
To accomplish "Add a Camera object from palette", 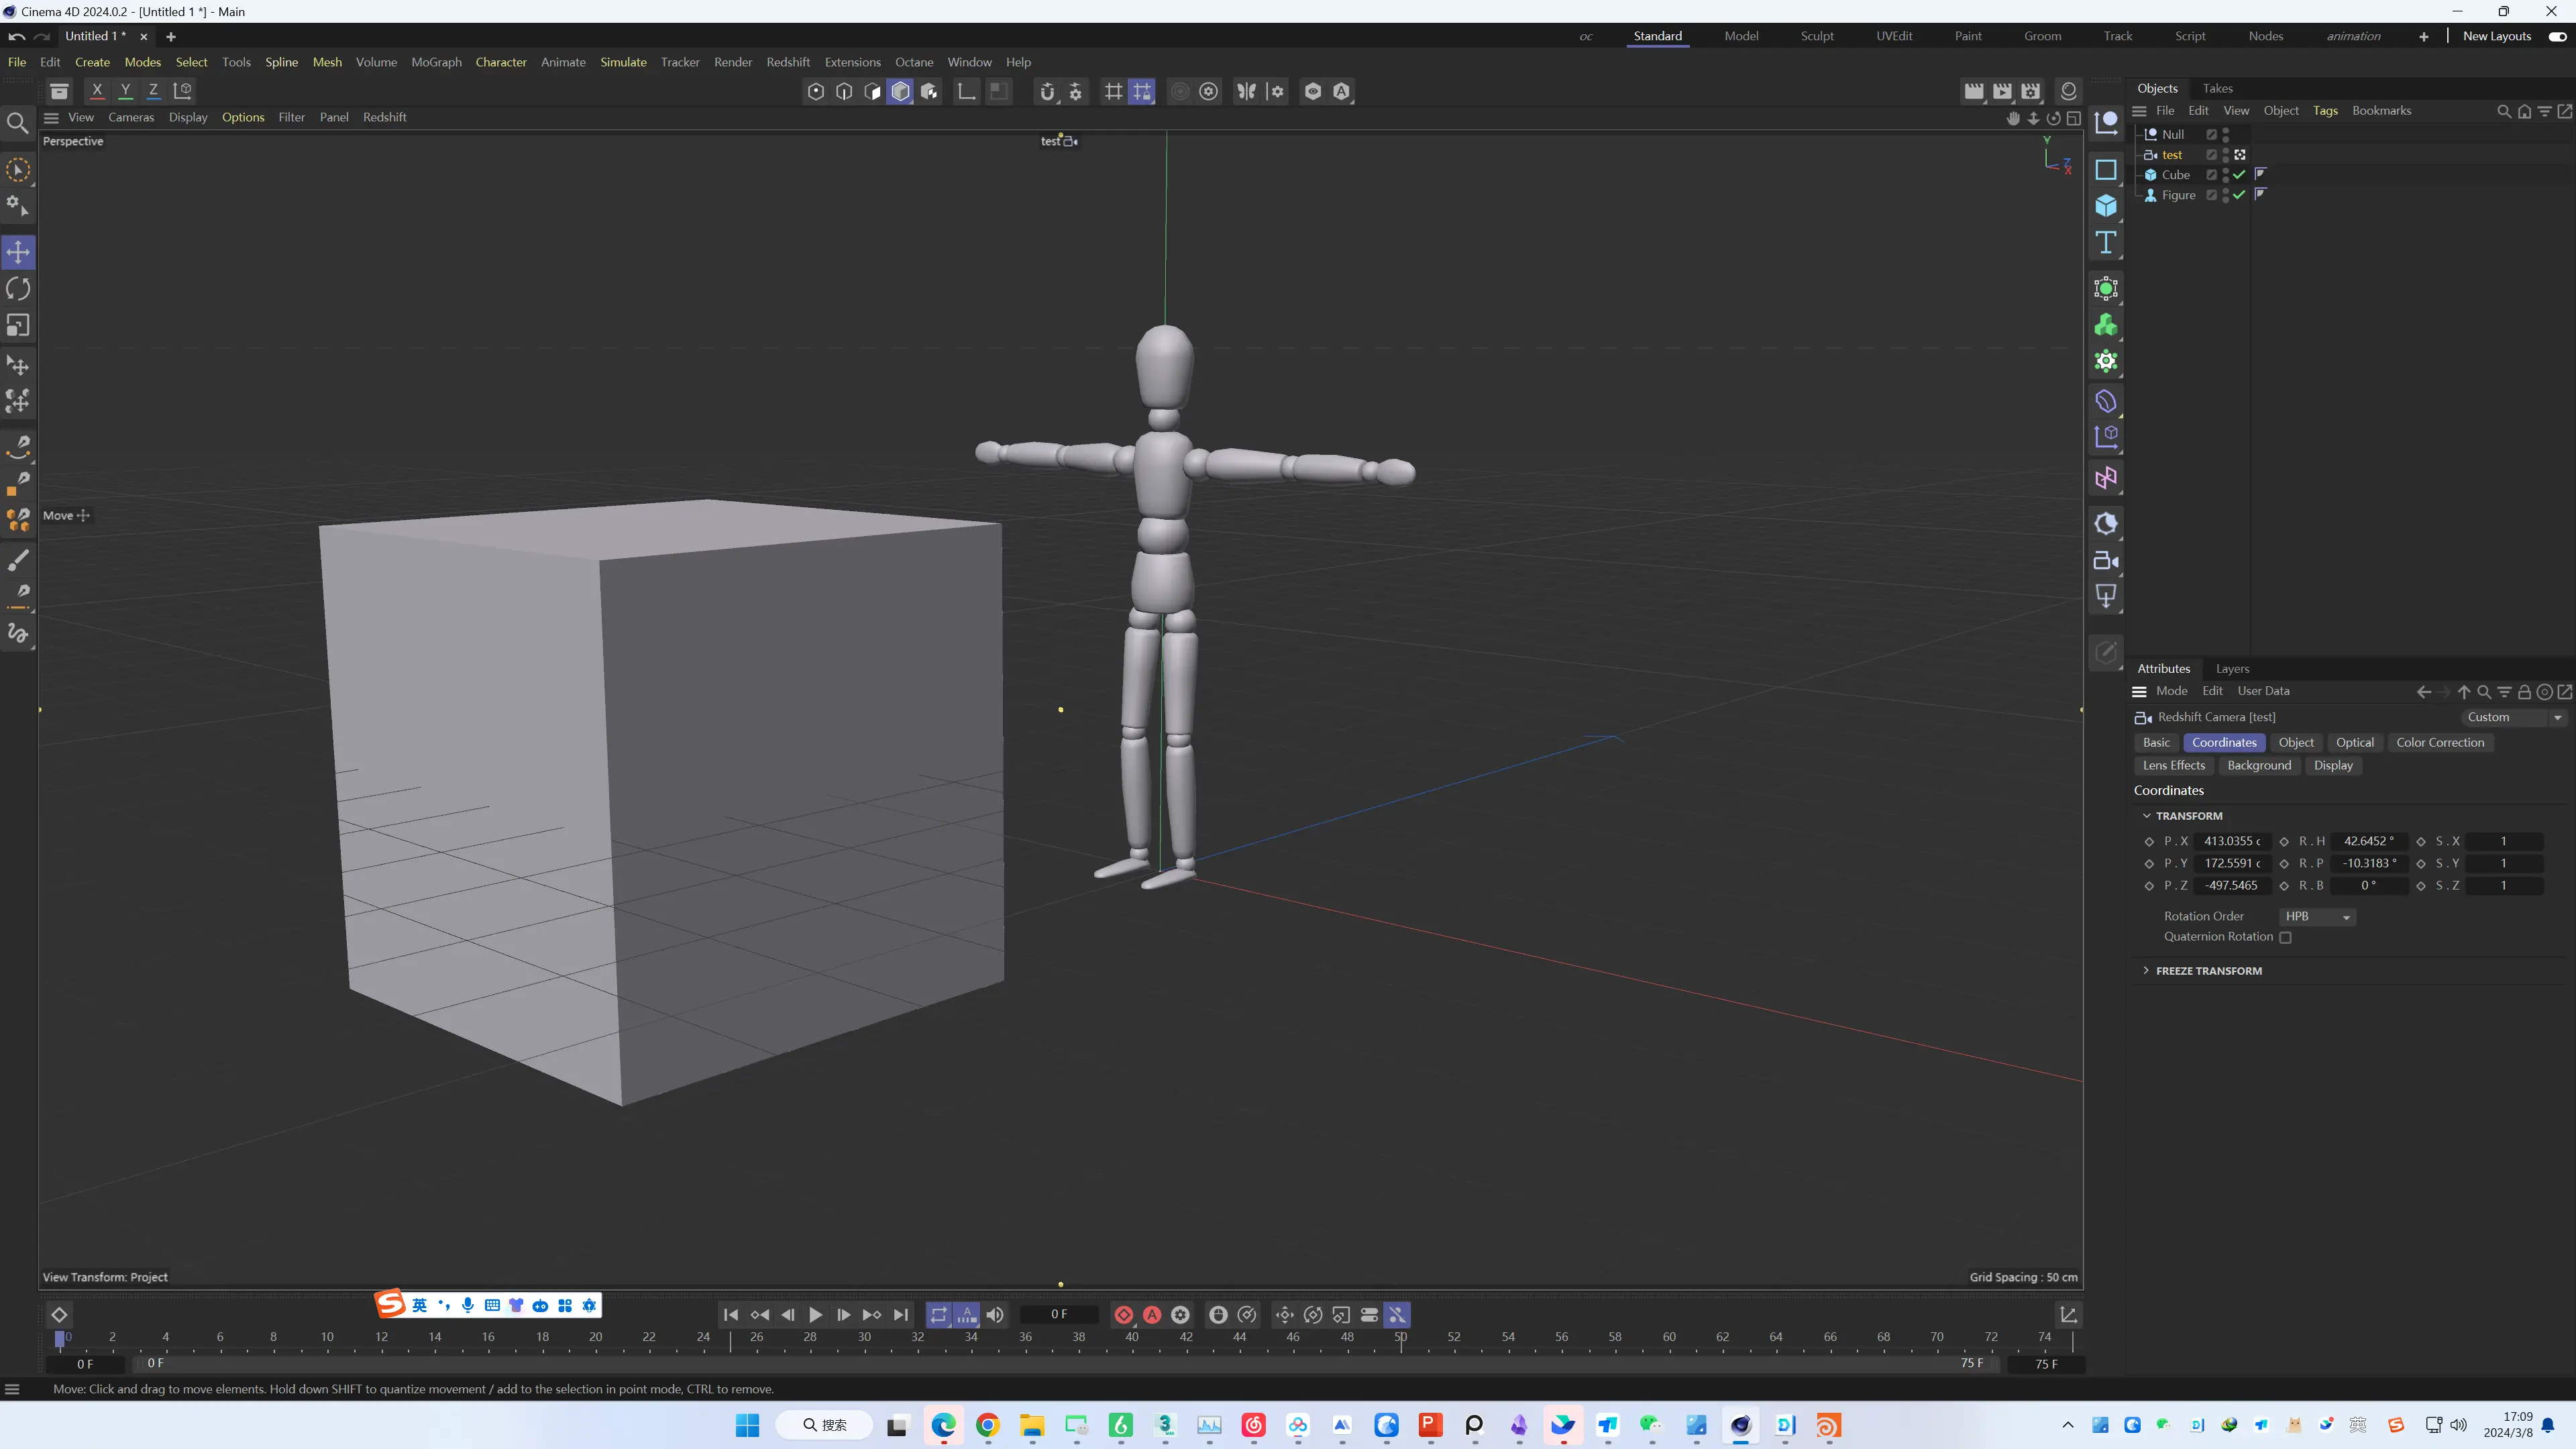I will [x=2106, y=560].
